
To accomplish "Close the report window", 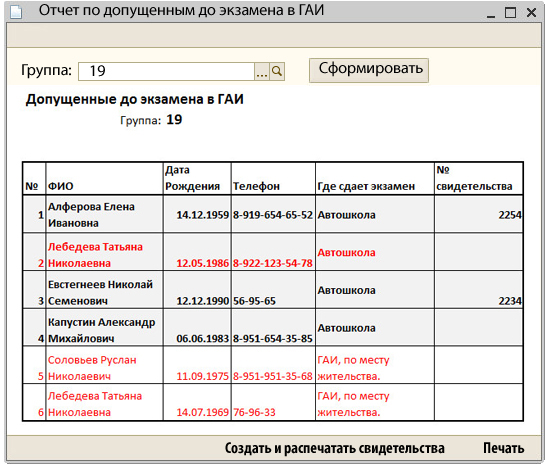I will click(x=531, y=13).
